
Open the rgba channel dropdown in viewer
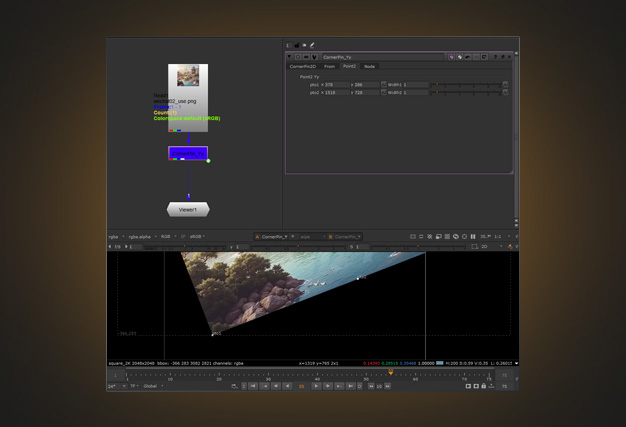114,237
